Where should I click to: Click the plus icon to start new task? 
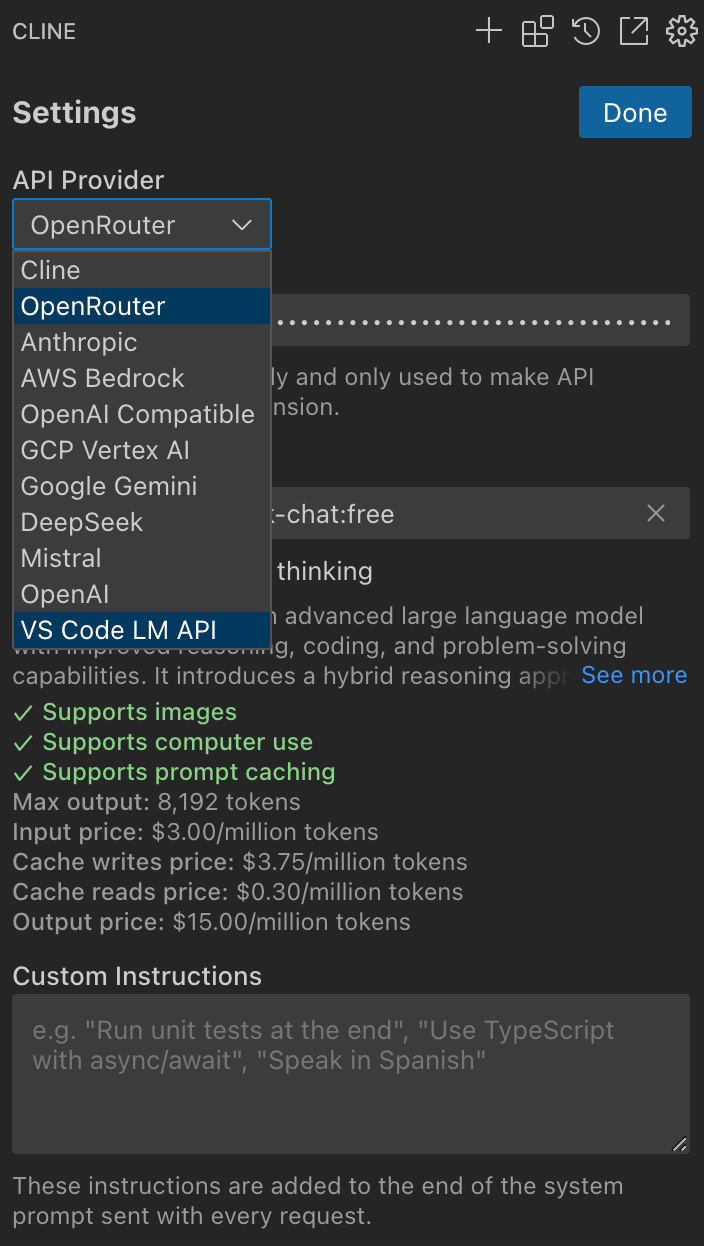click(x=488, y=32)
